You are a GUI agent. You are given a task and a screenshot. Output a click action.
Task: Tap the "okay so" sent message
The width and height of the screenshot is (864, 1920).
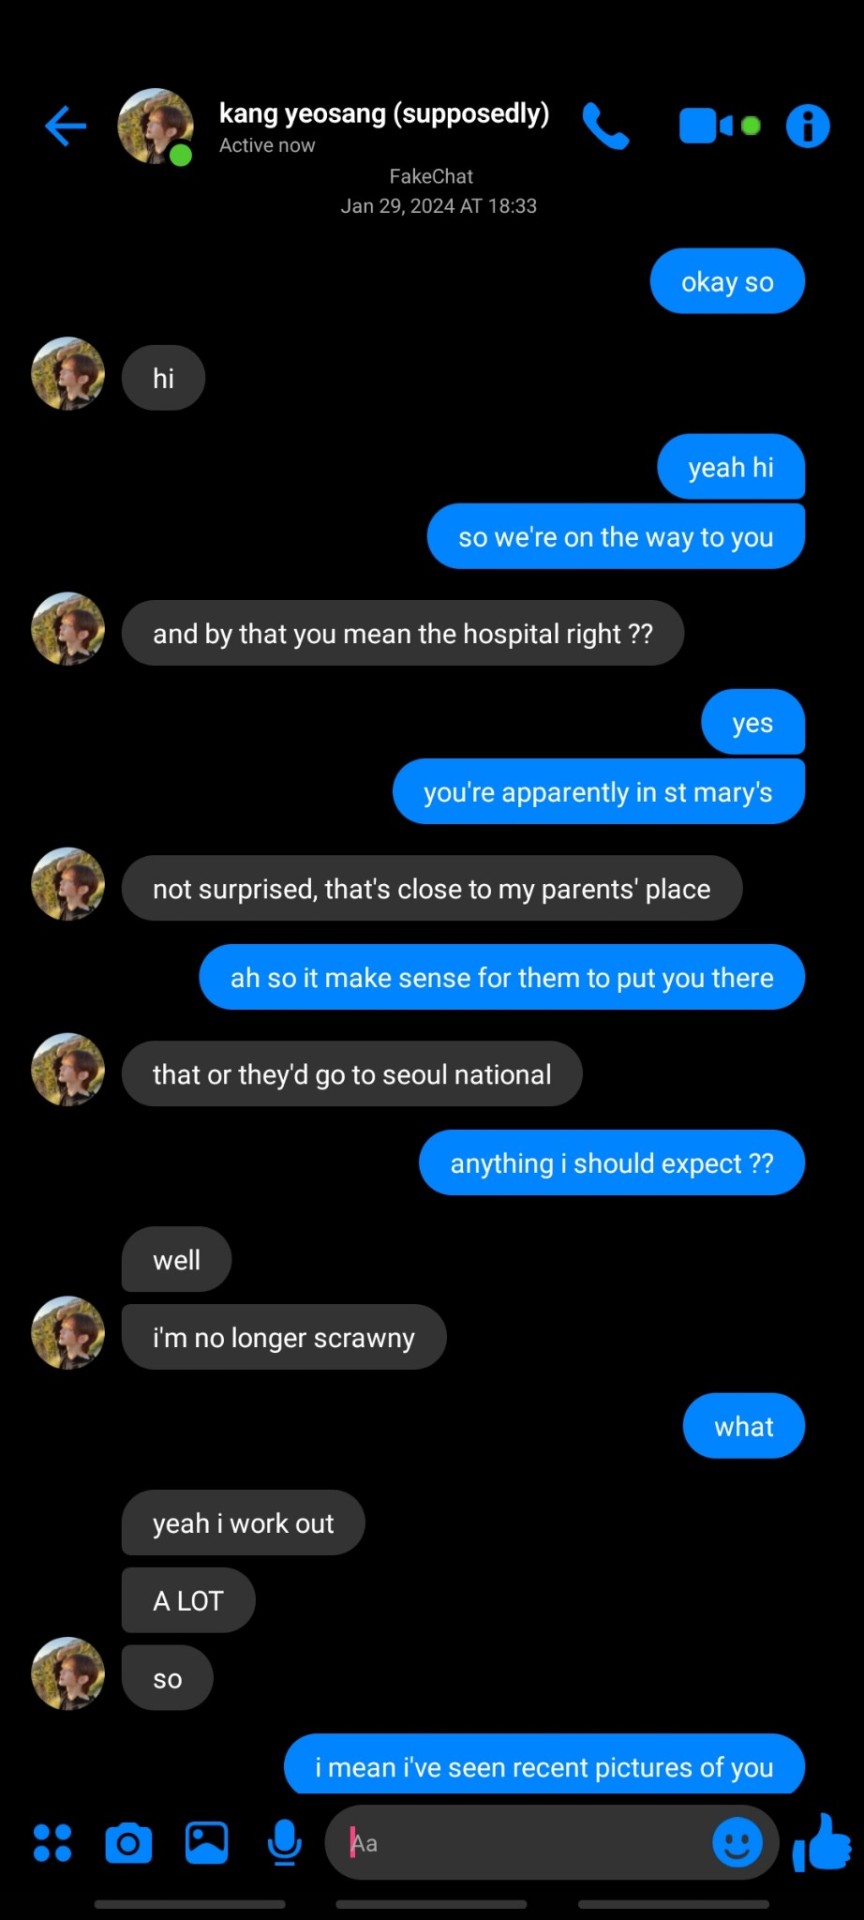click(x=727, y=282)
